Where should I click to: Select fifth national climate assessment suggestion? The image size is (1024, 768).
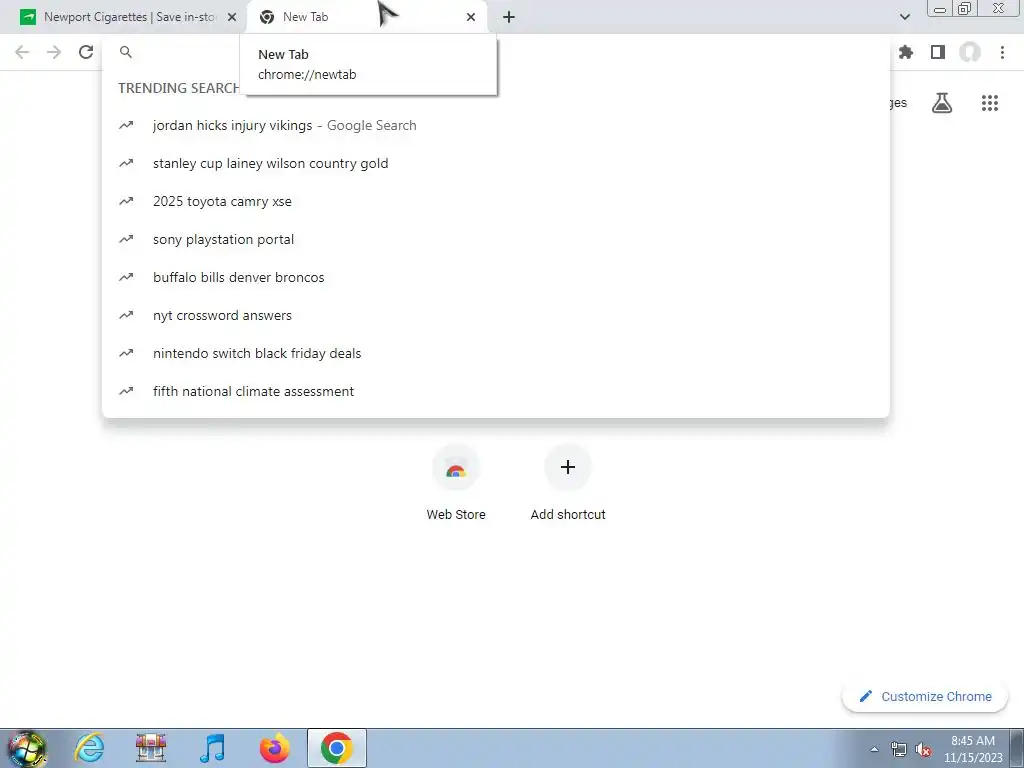coord(496,391)
